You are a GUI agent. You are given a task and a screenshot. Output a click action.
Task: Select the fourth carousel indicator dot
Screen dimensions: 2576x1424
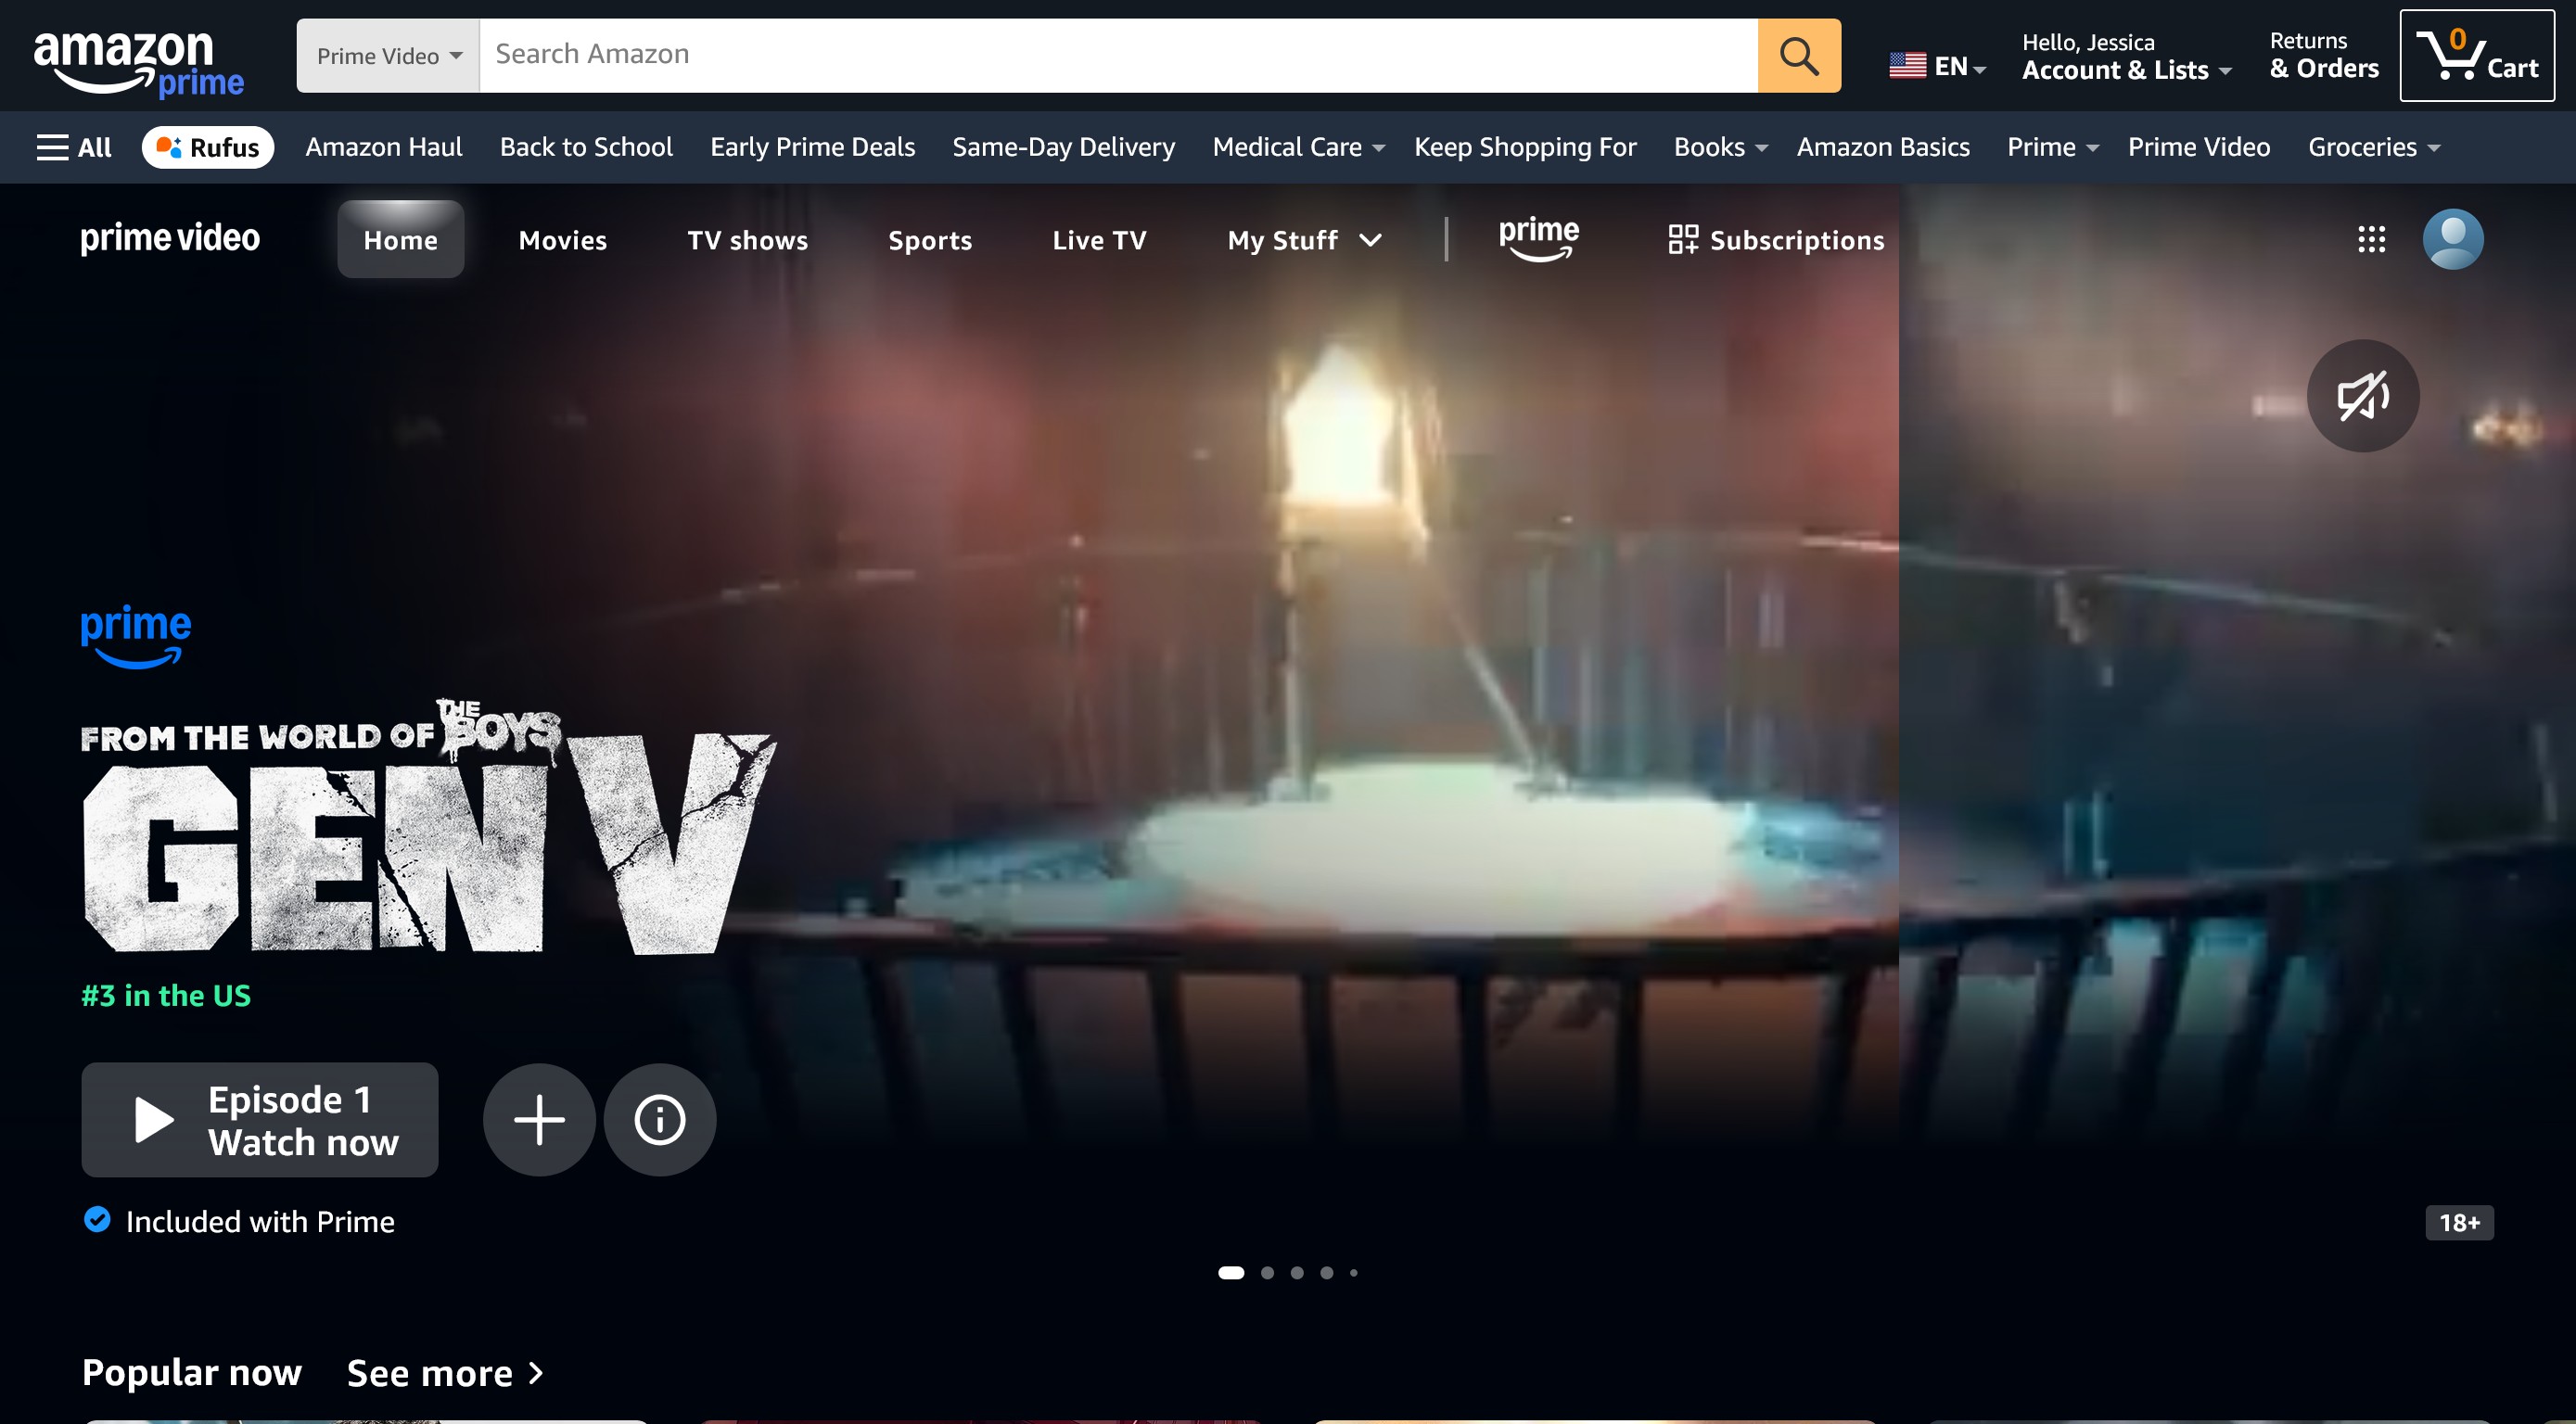click(1326, 1272)
